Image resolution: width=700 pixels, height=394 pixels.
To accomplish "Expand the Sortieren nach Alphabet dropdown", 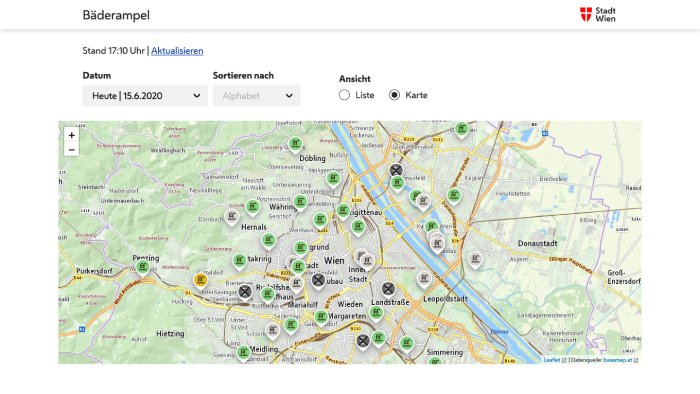I will tap(257, 95).
